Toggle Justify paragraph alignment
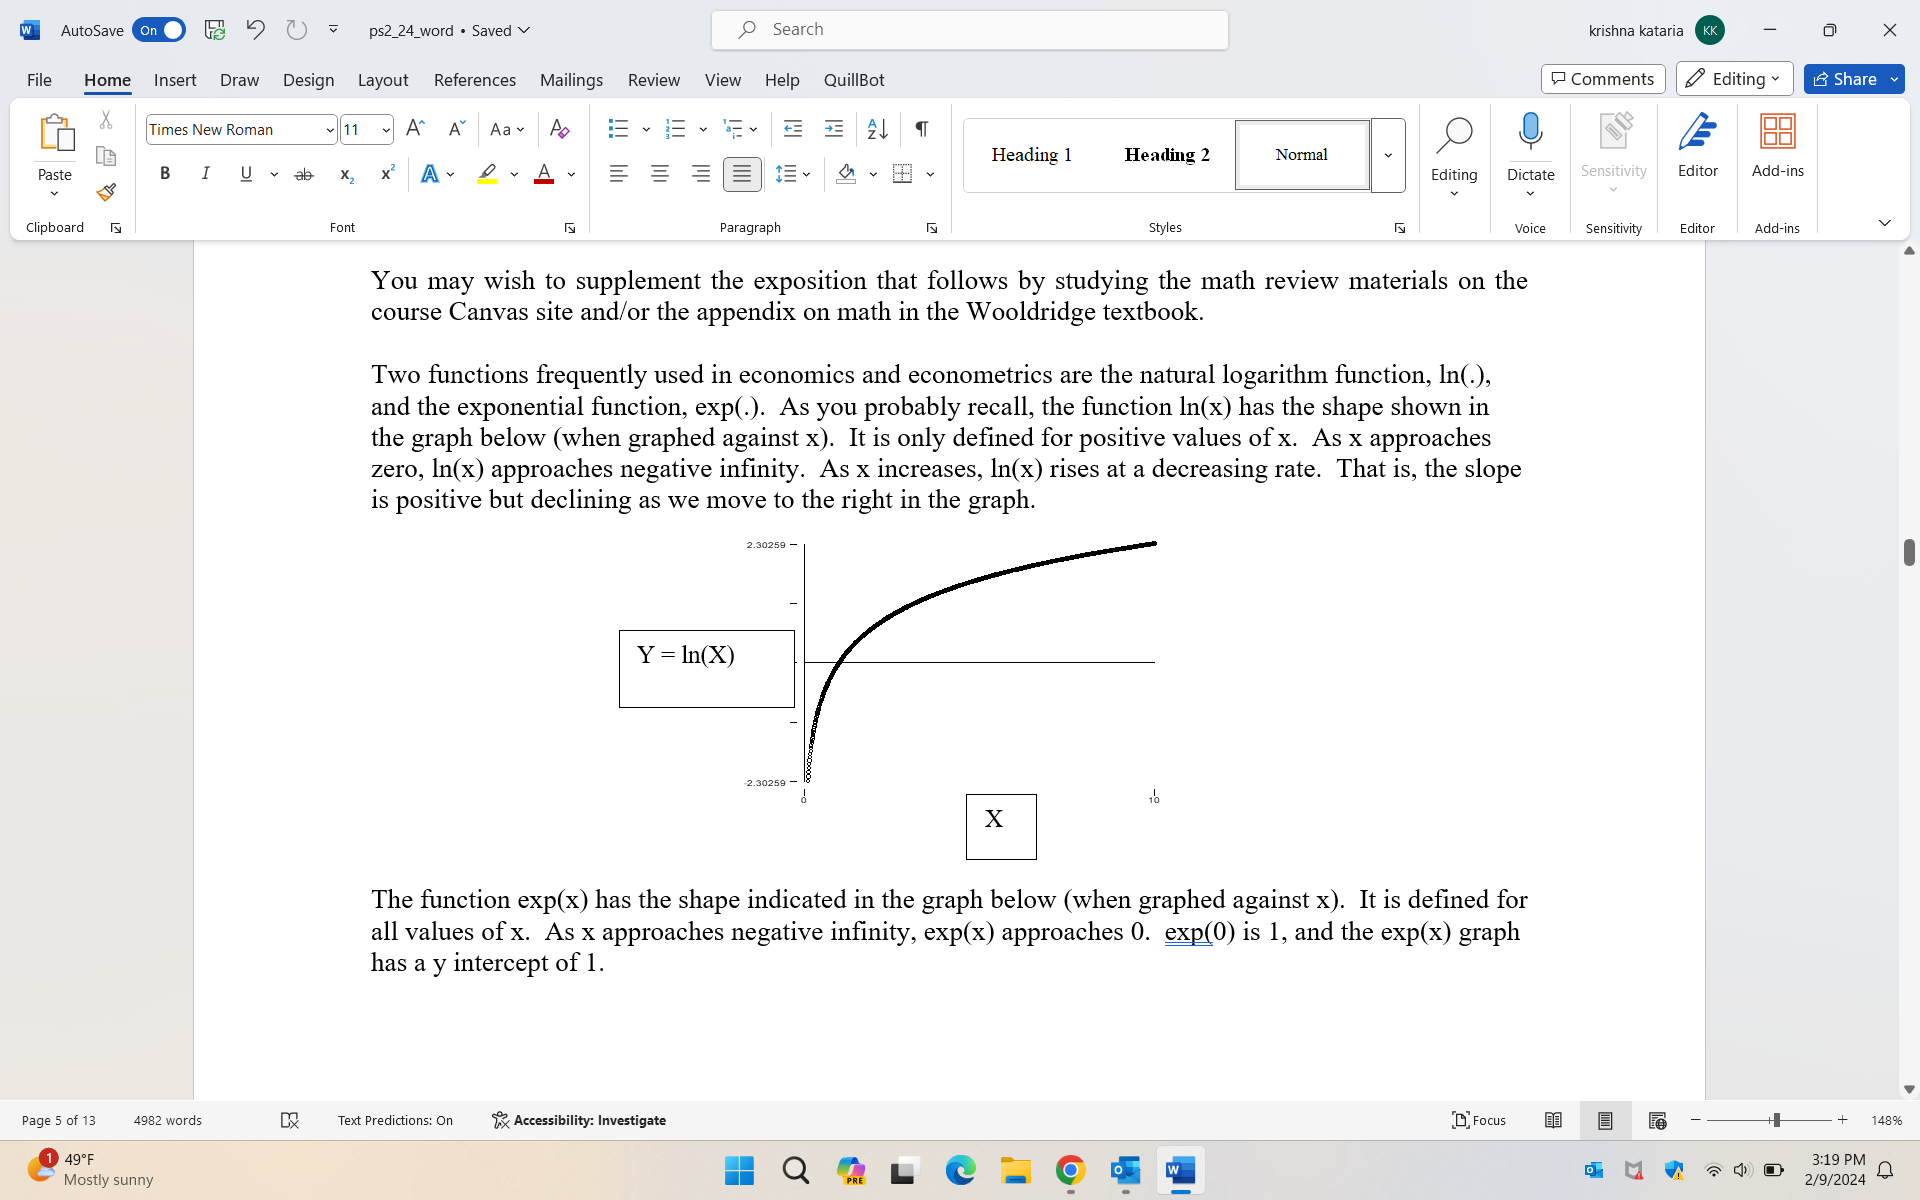Image resolution: width=1920 pixels, height=1200 pixels. point(741,174)
